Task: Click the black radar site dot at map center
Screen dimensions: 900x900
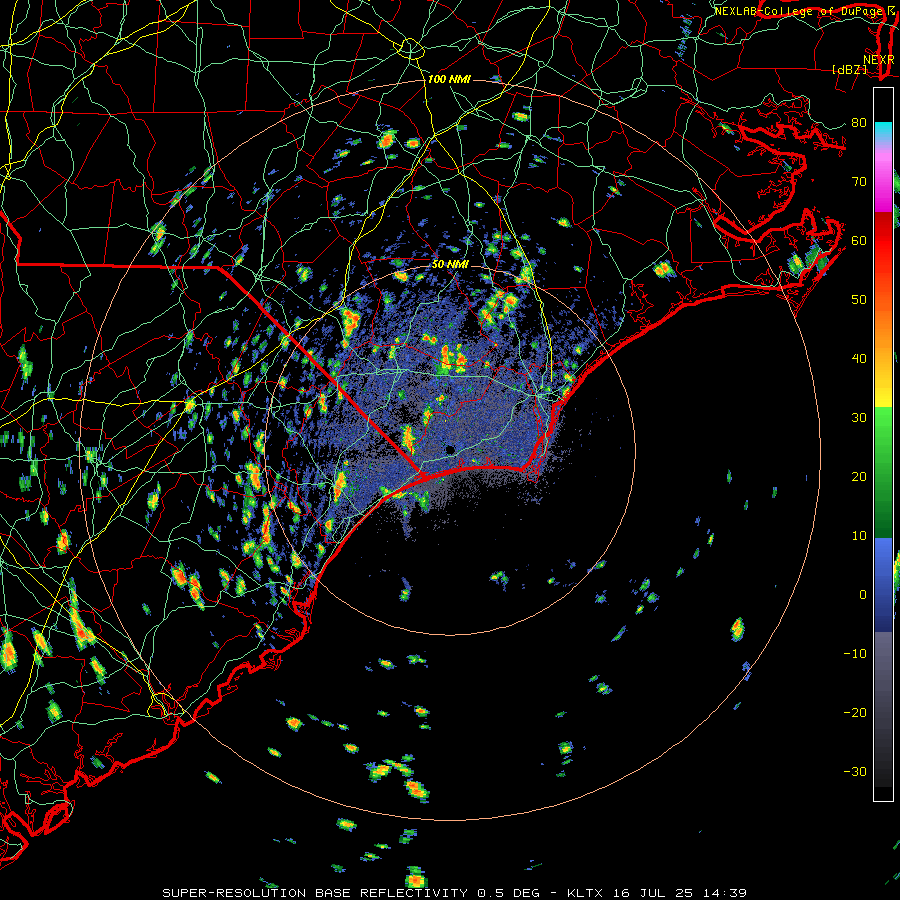Action: tap(450, 449)
